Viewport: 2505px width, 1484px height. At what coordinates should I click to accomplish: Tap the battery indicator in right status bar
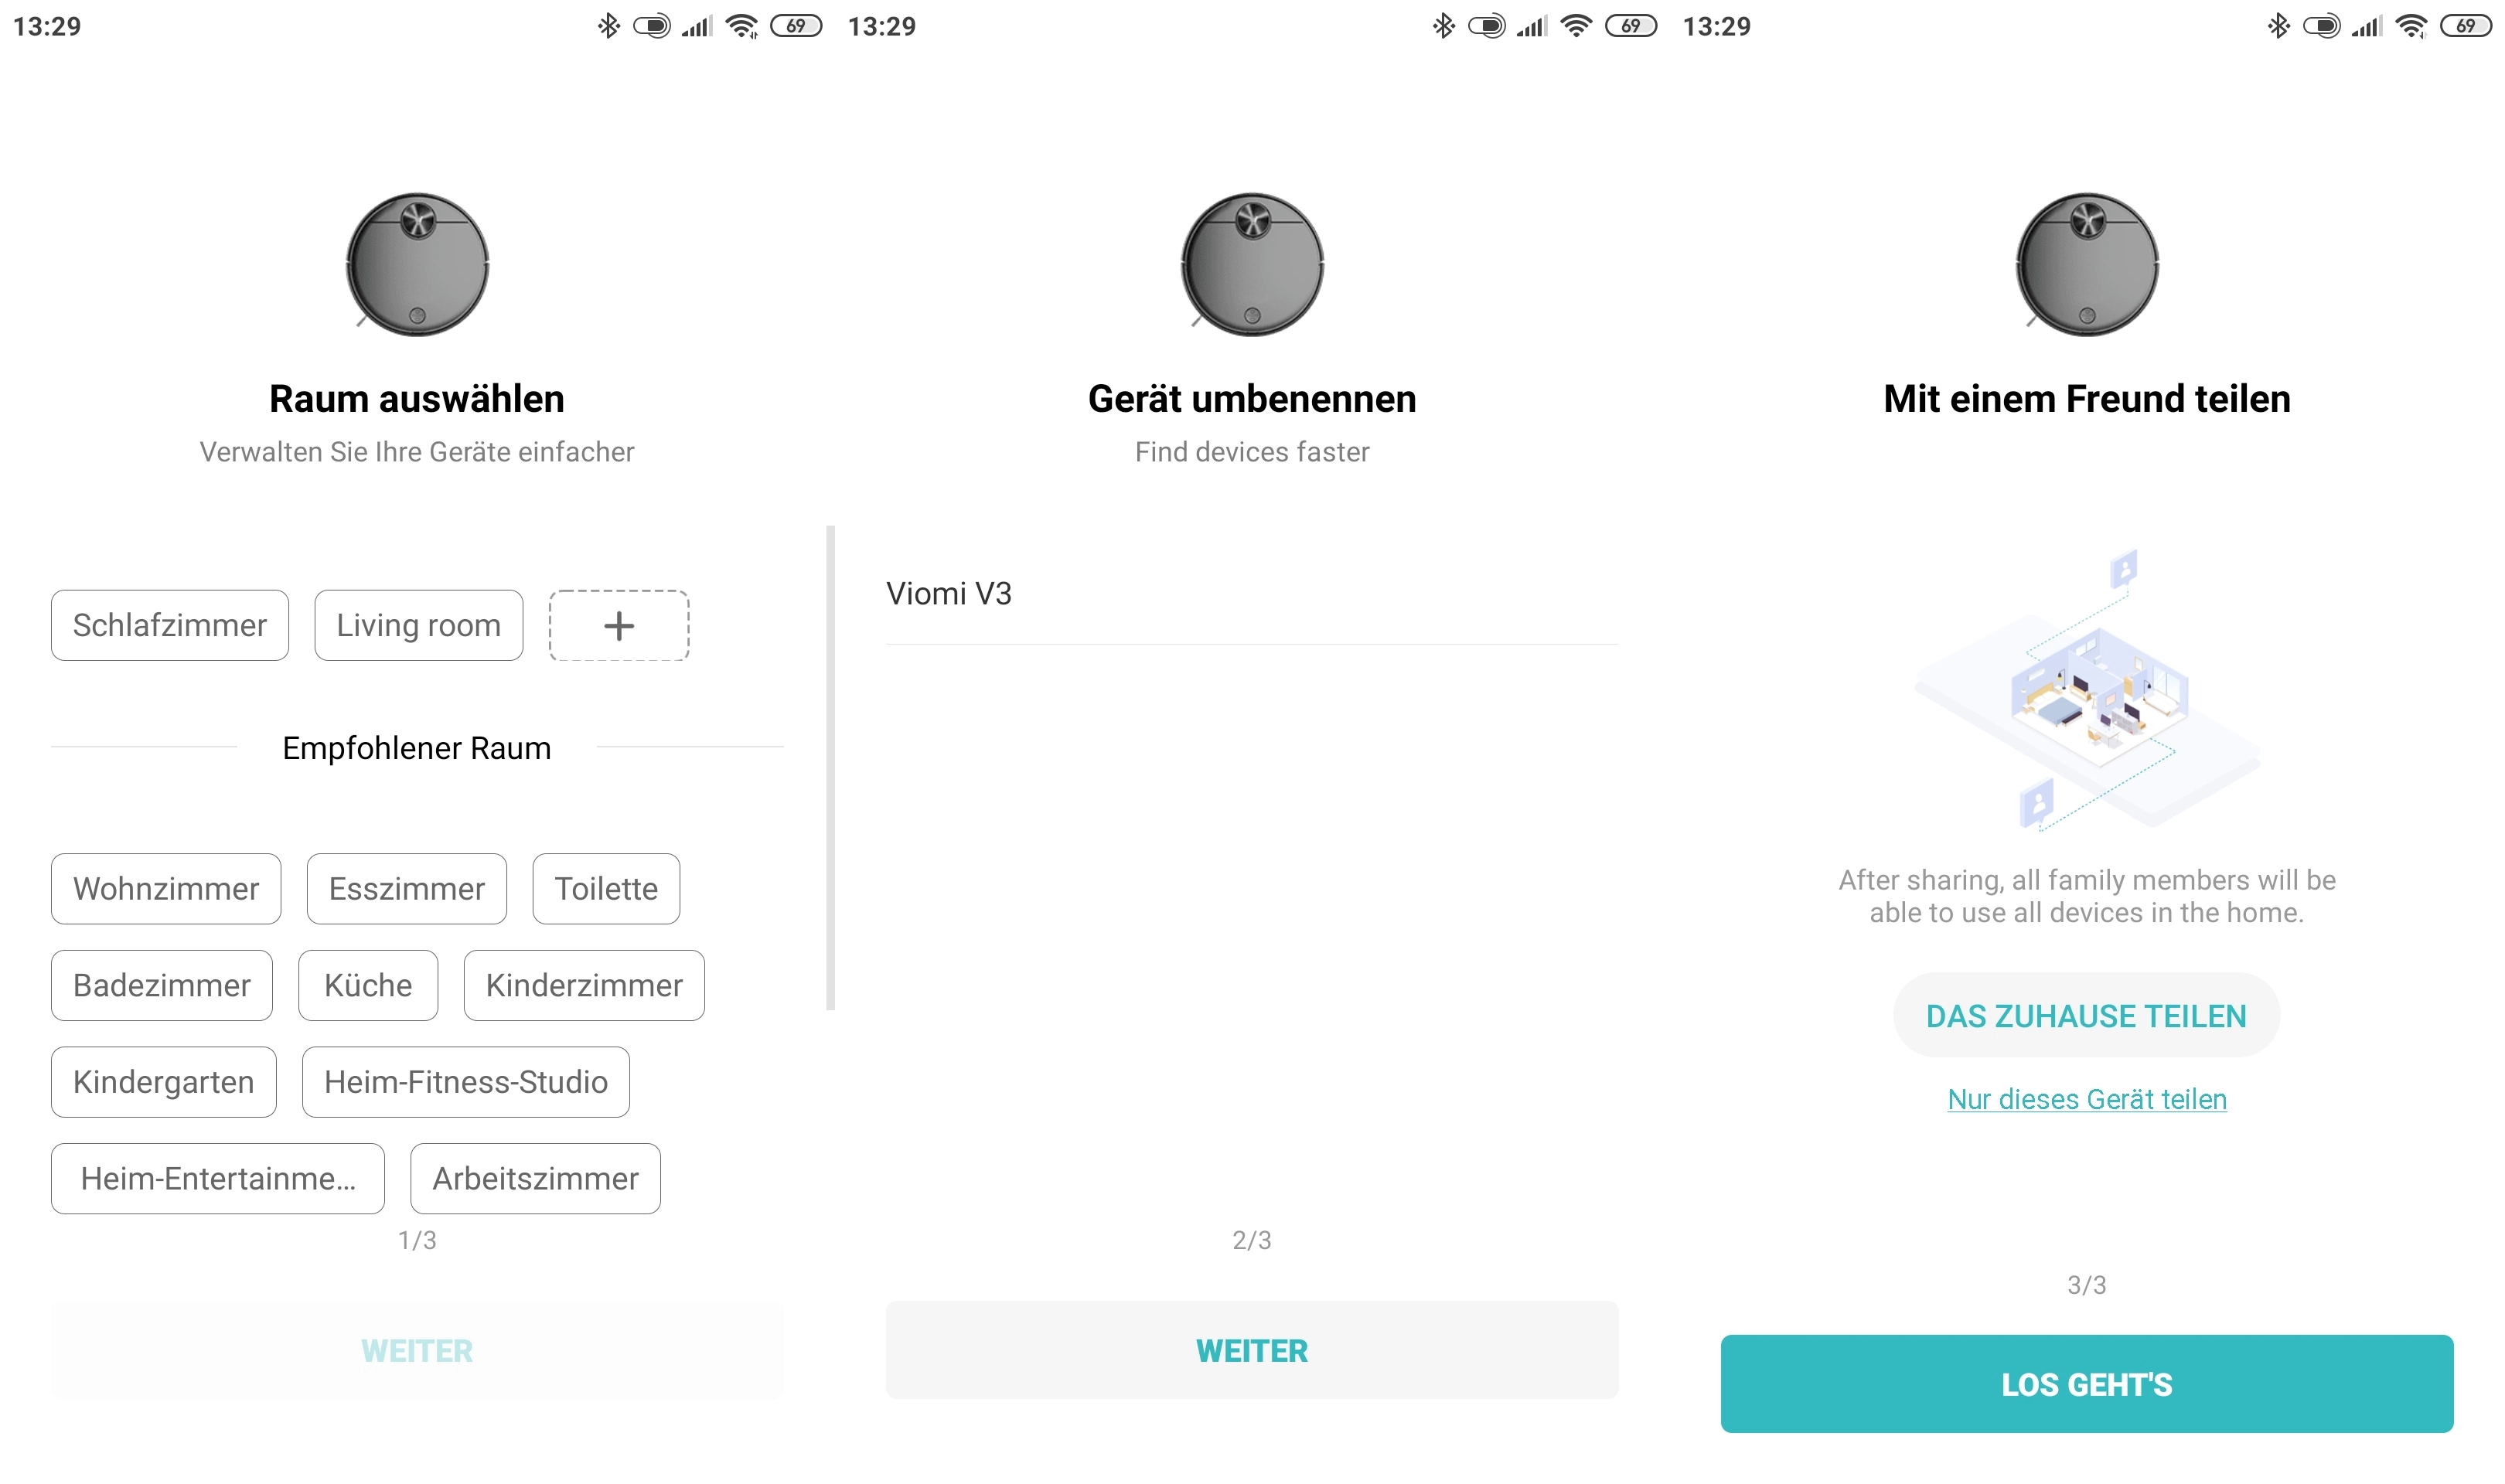2466,26
